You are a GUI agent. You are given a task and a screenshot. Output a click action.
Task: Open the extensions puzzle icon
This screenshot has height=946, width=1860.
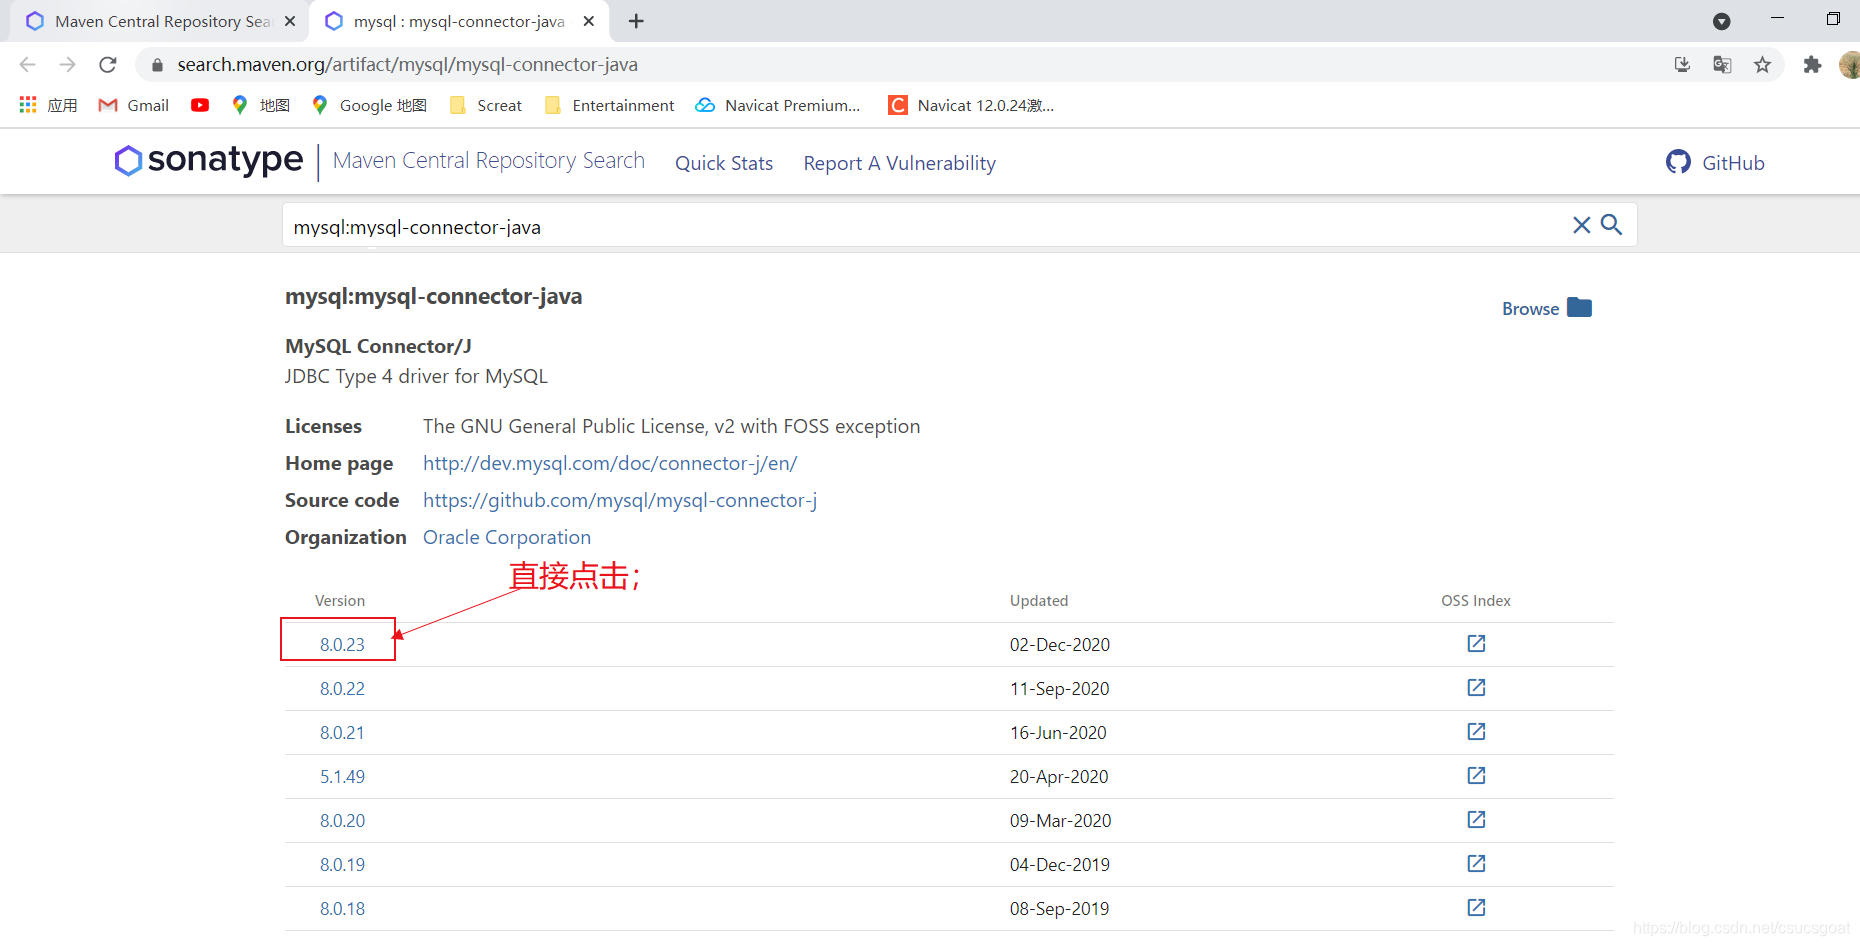tap(1812, 65)
